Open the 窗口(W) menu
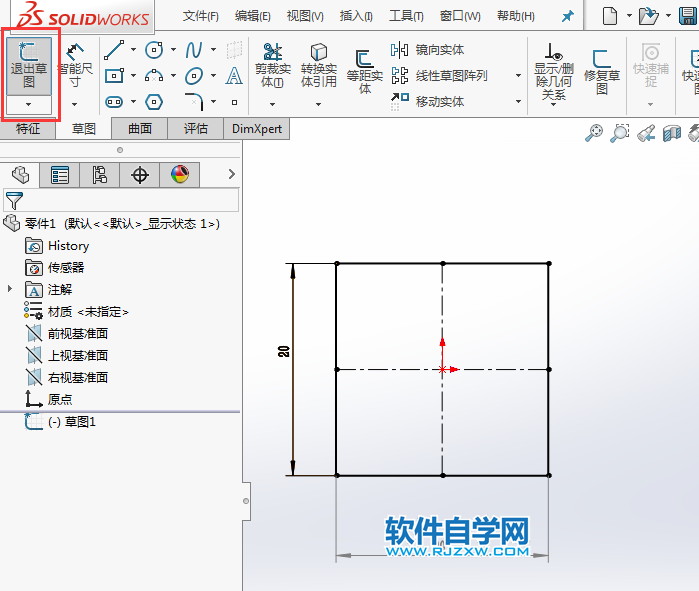Viewport: 699px width, 591px height. 460,16
